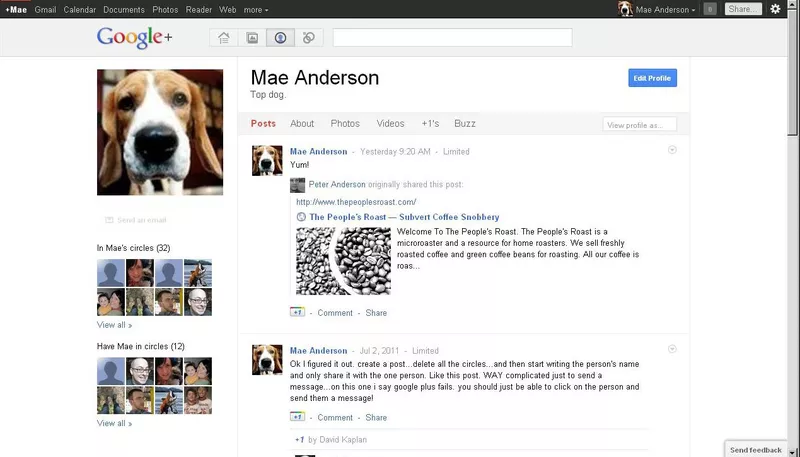Open Photos from the top bar
This screenshot has width=800, height=457.
click(165, 10)
